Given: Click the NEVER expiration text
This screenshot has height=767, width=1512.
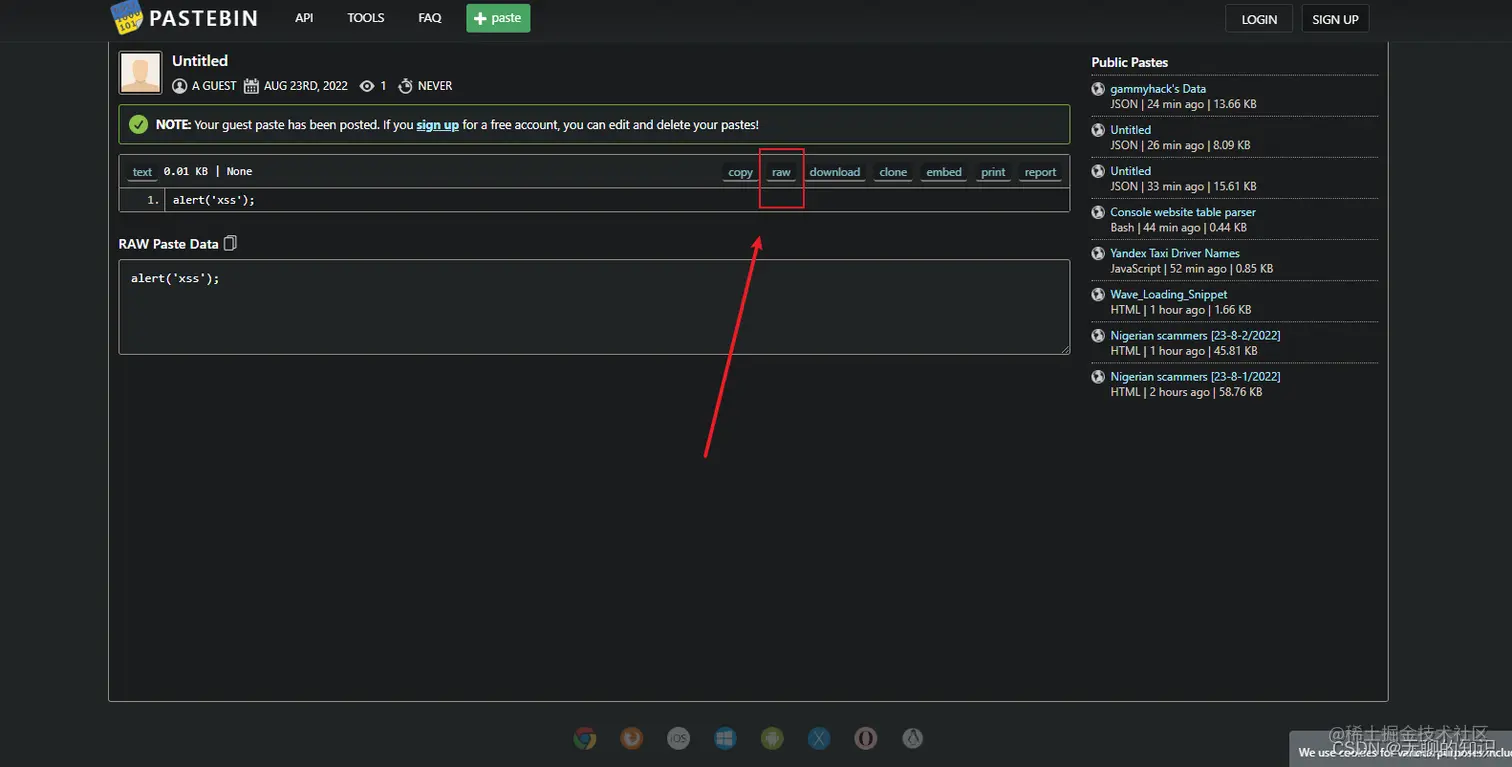Looking at the screenshot, I should 435,86.
